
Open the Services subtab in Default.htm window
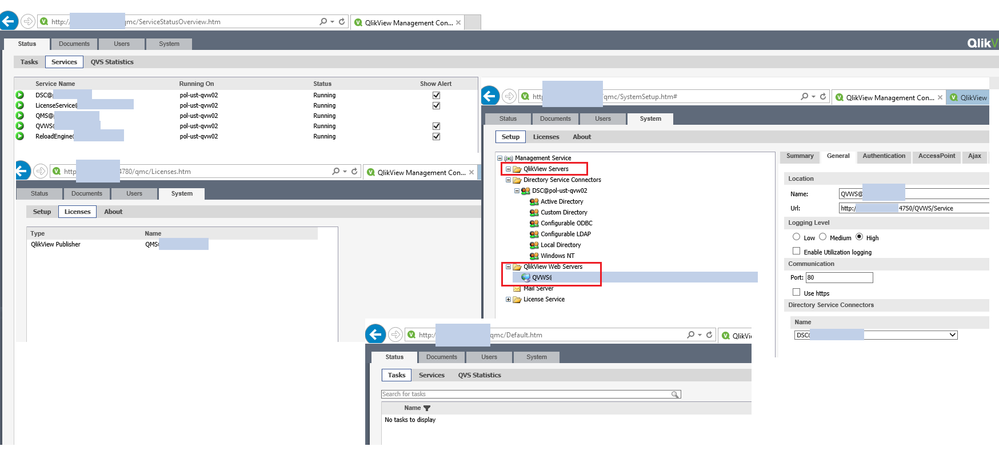(x=431, y=375)
